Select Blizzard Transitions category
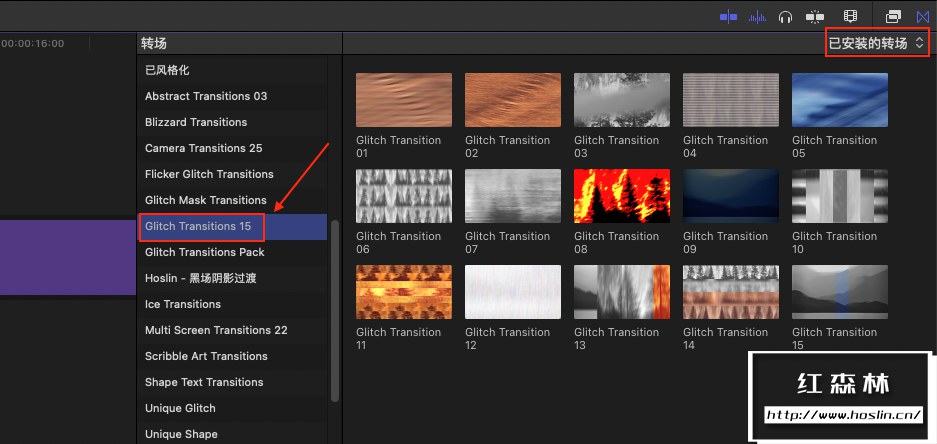937x444 pixels. [x=232, y=122]
